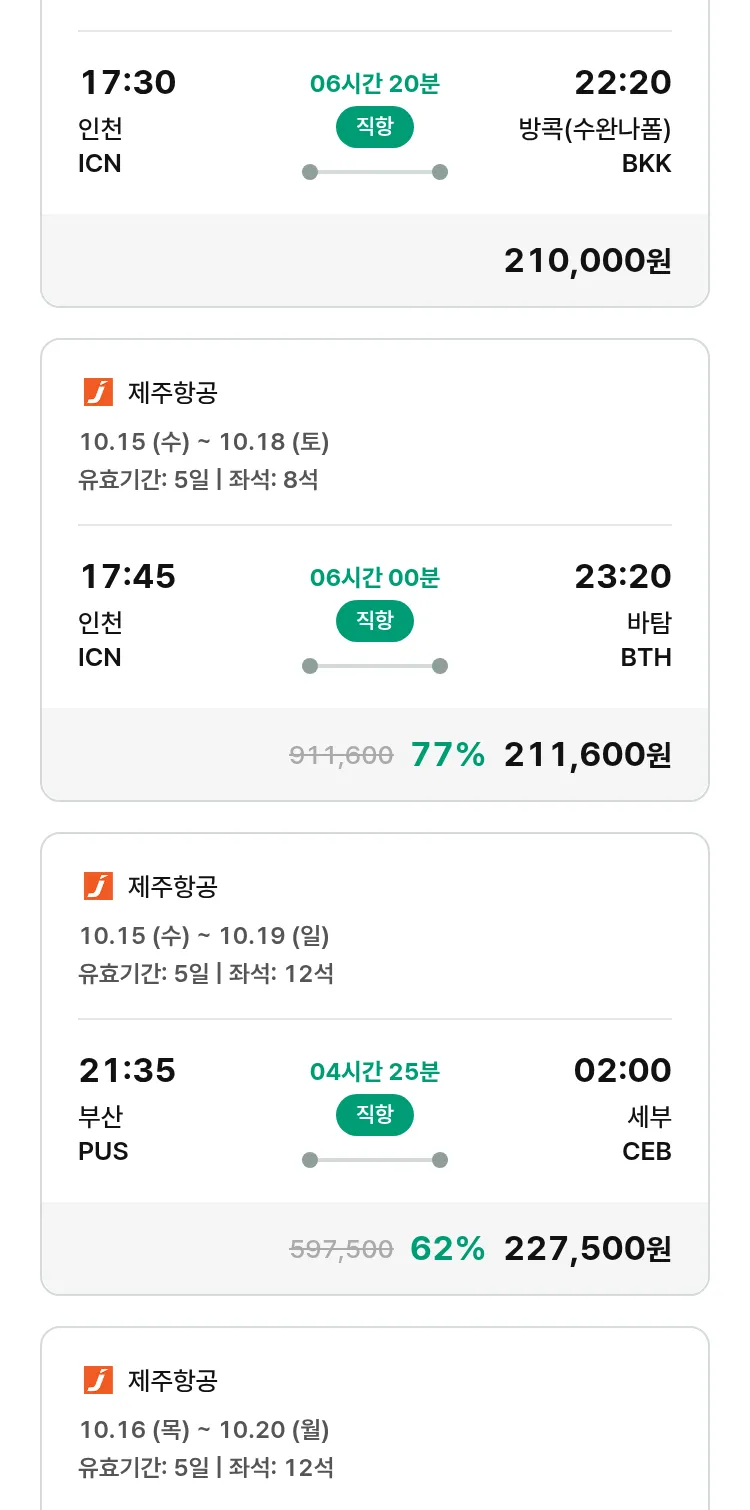Click the Jeju Air logo on the Batam flight card
Screen dimensions: 750x1510
tap(98, 393)
